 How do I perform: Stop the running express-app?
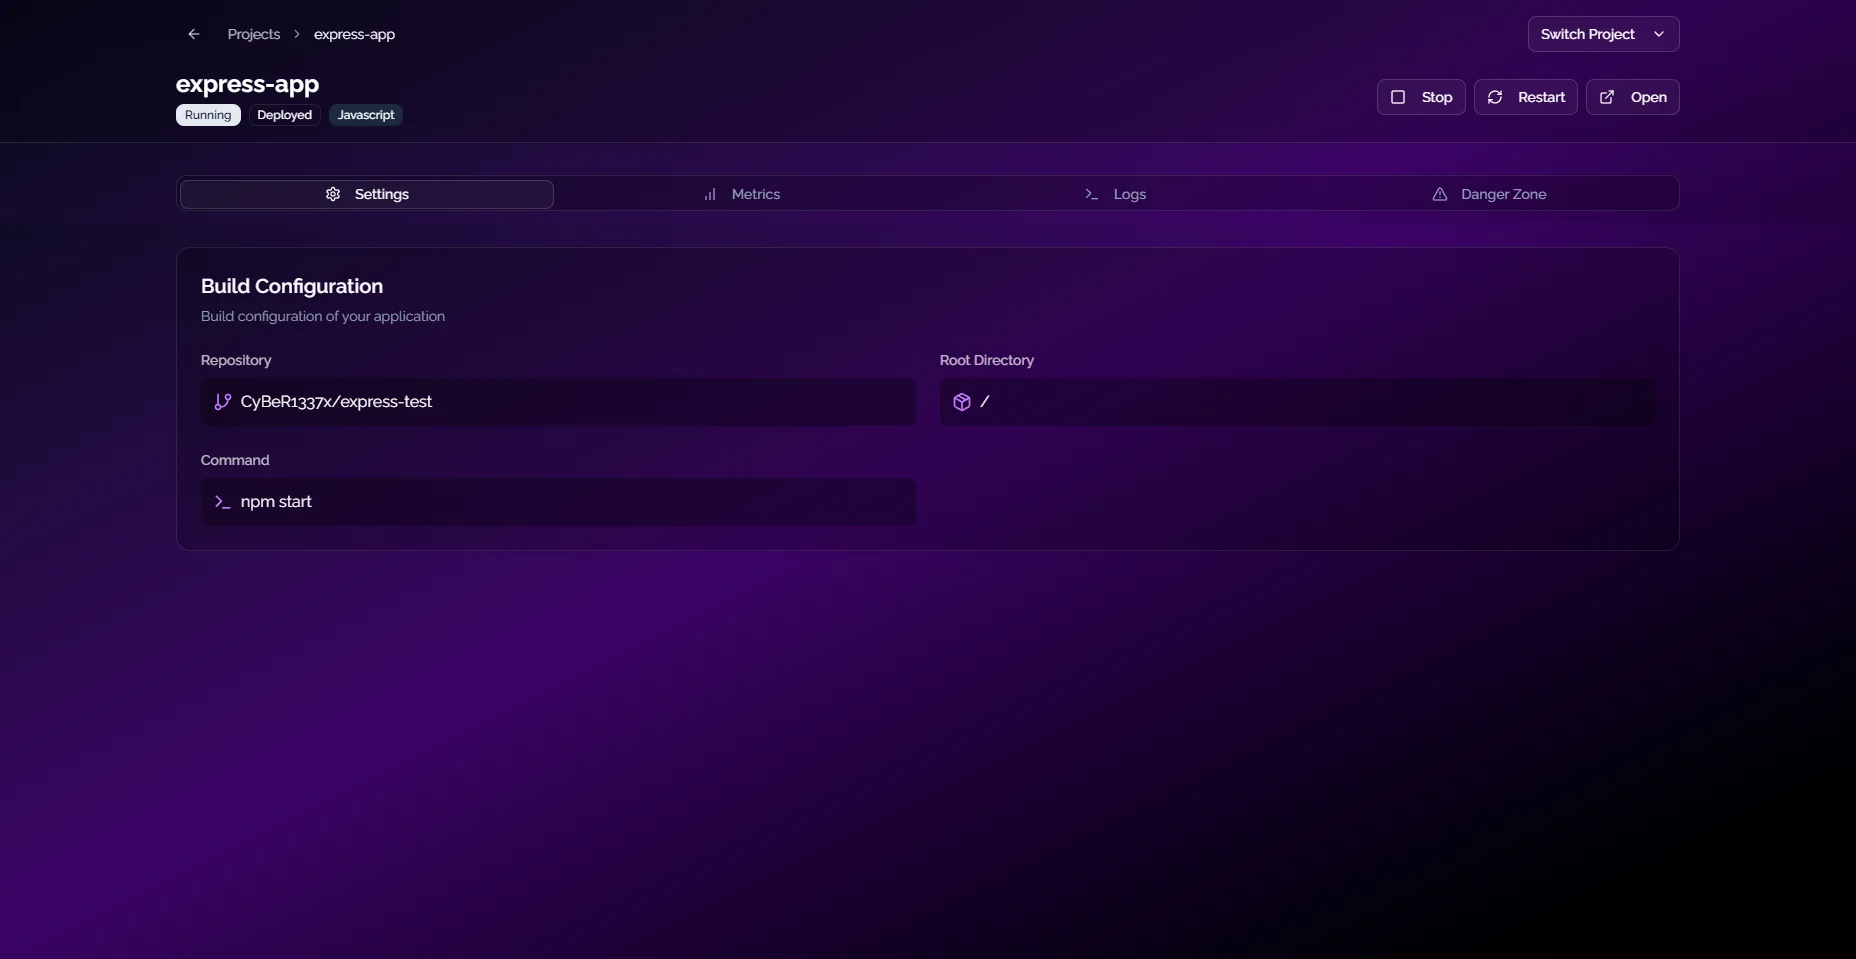coord(1421,97)
